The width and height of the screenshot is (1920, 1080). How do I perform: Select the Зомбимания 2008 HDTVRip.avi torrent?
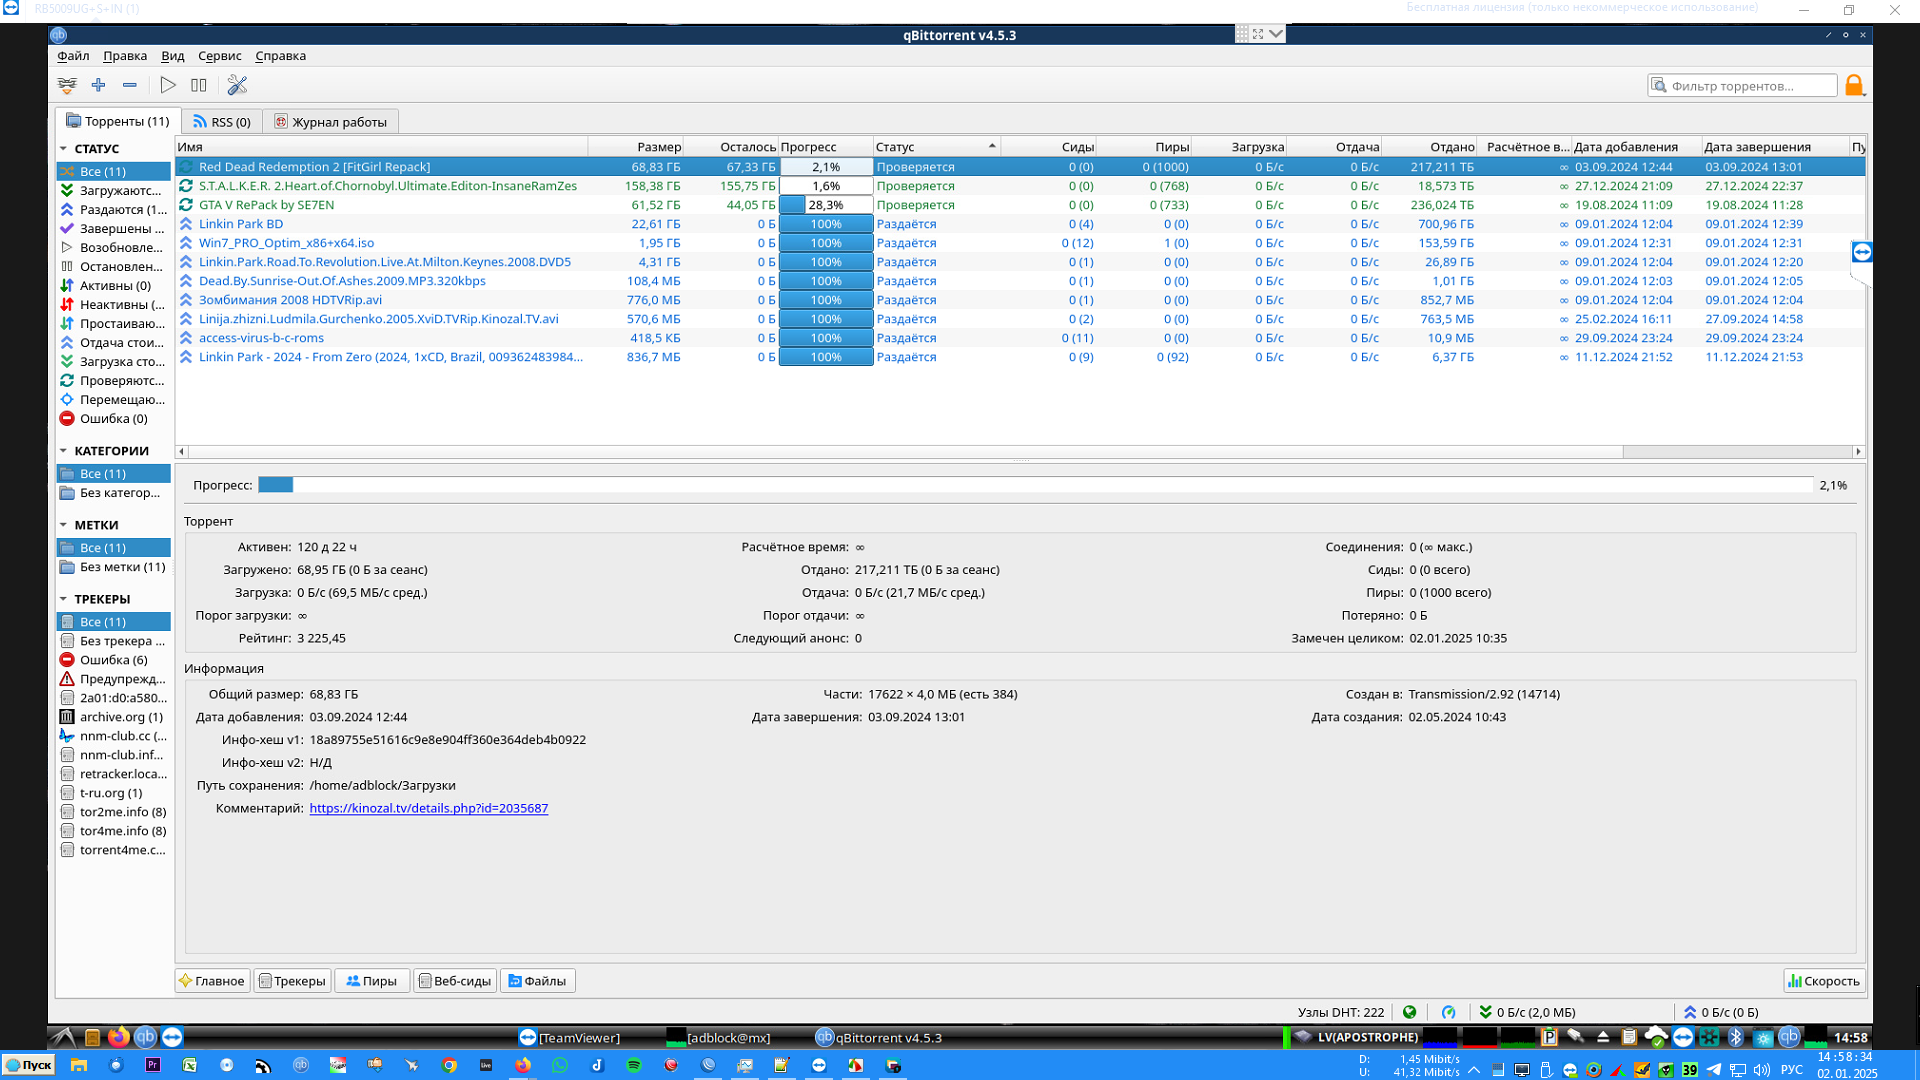point(1020,300)
